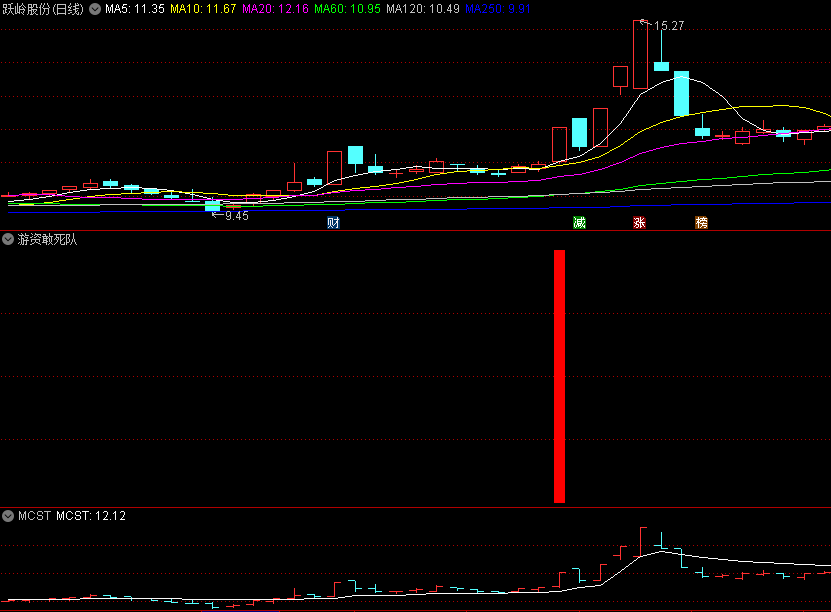831x612 pixels.
Task: Click the 游资敢死队 indicator name
Action: pyautogui.click(x=47, y=240)
